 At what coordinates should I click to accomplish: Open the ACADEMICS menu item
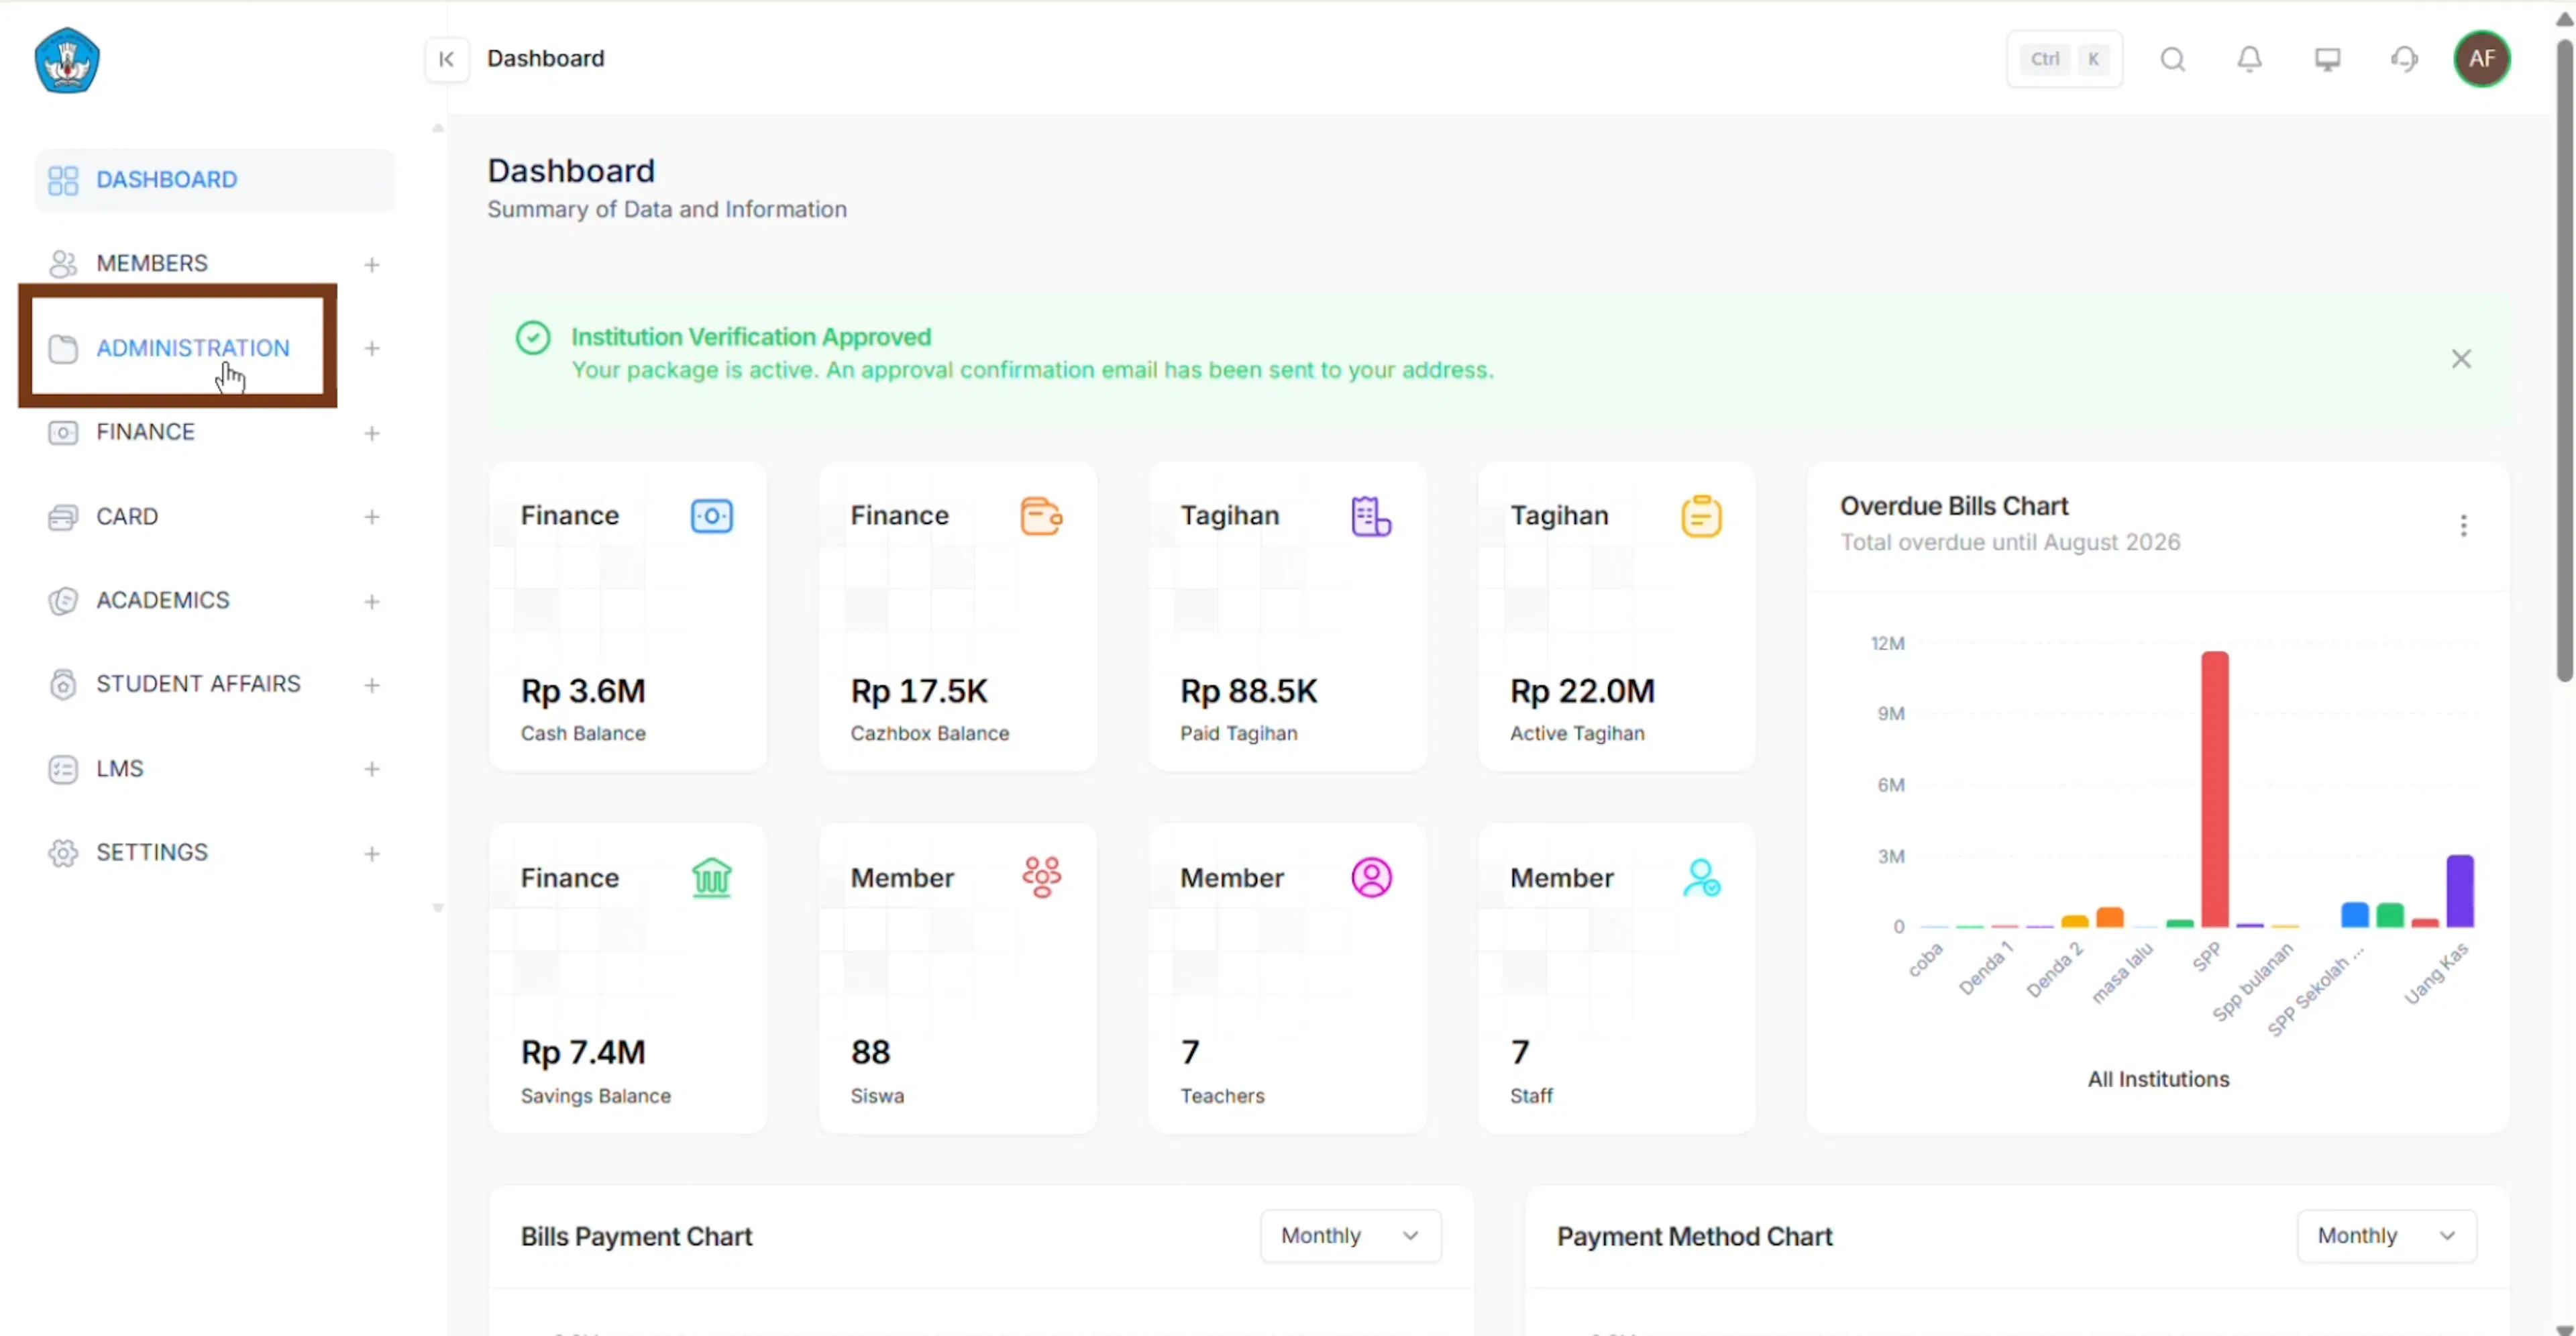click(x=162, y=600)
